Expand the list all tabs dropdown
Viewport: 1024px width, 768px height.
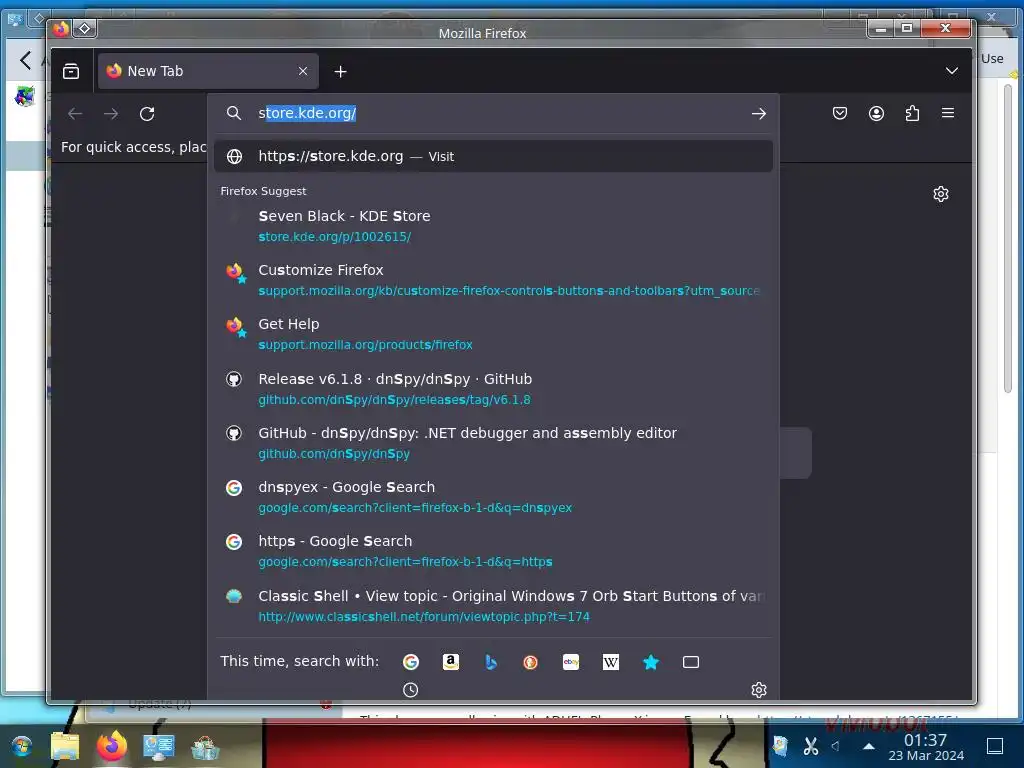click(x=952, y=71)
